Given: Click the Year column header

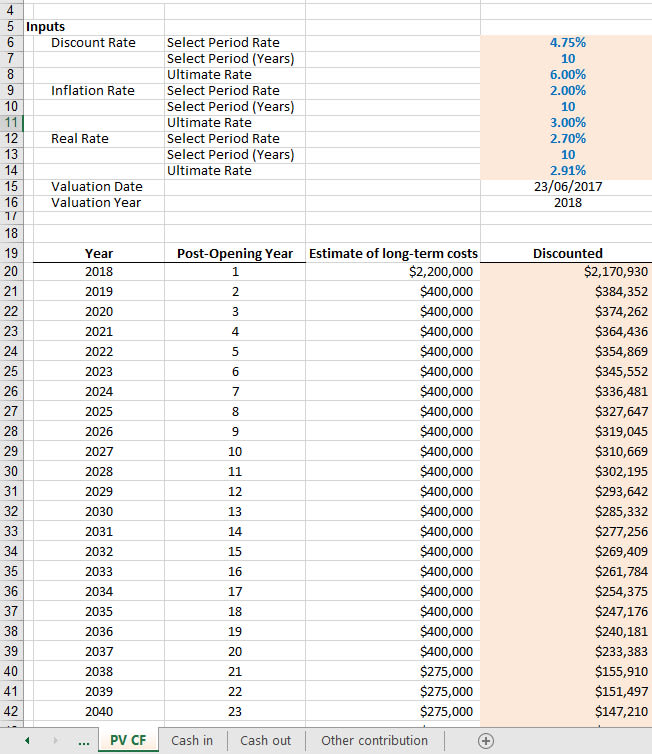Looking at the screenshot, I should pyautogui.click(x=99, y=253).
